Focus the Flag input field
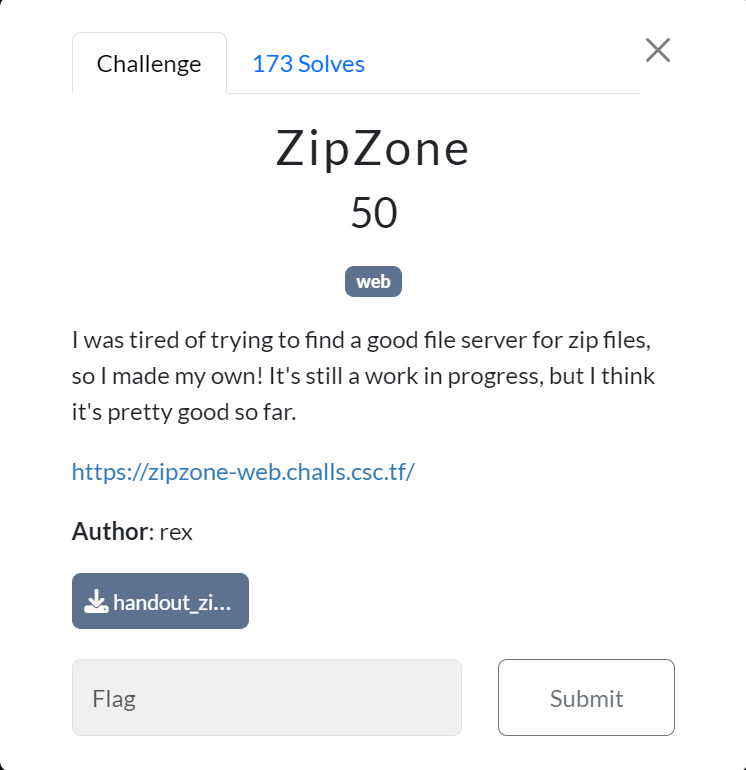 click(x=267, y=698)
